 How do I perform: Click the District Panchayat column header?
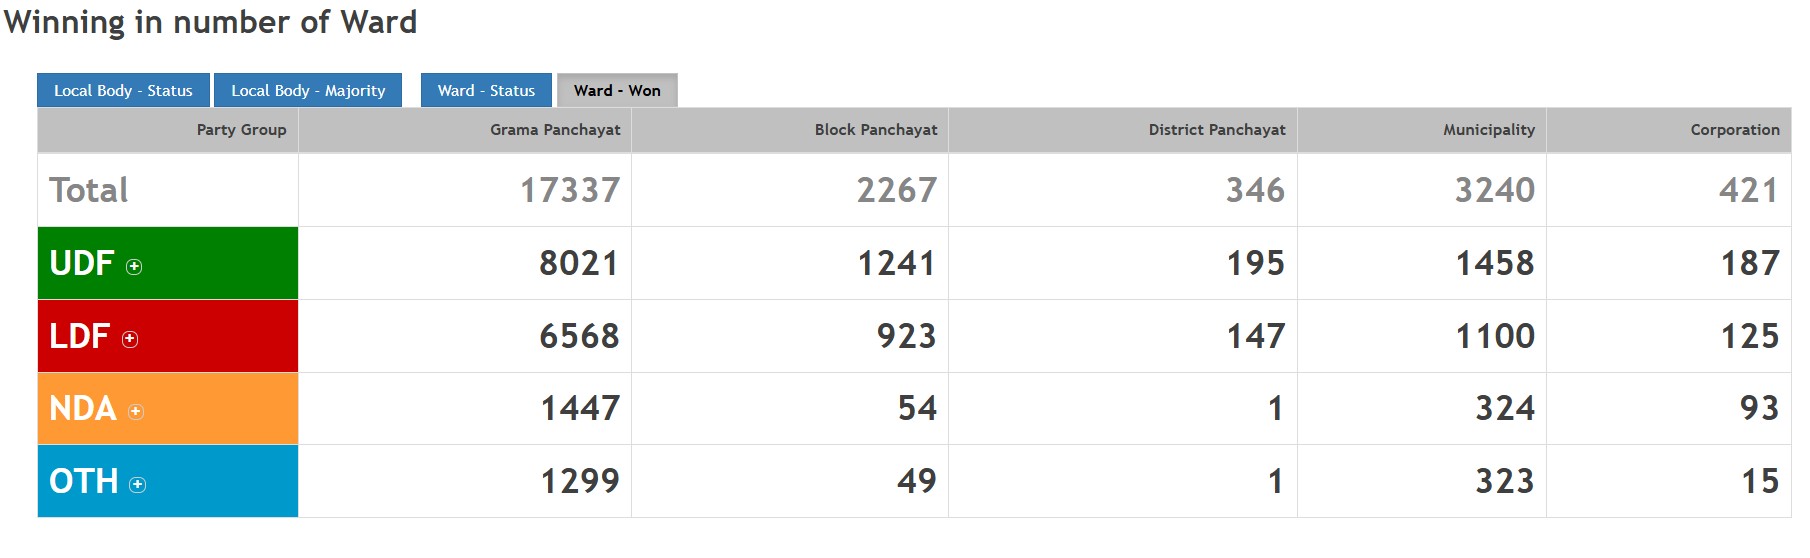1217,130
